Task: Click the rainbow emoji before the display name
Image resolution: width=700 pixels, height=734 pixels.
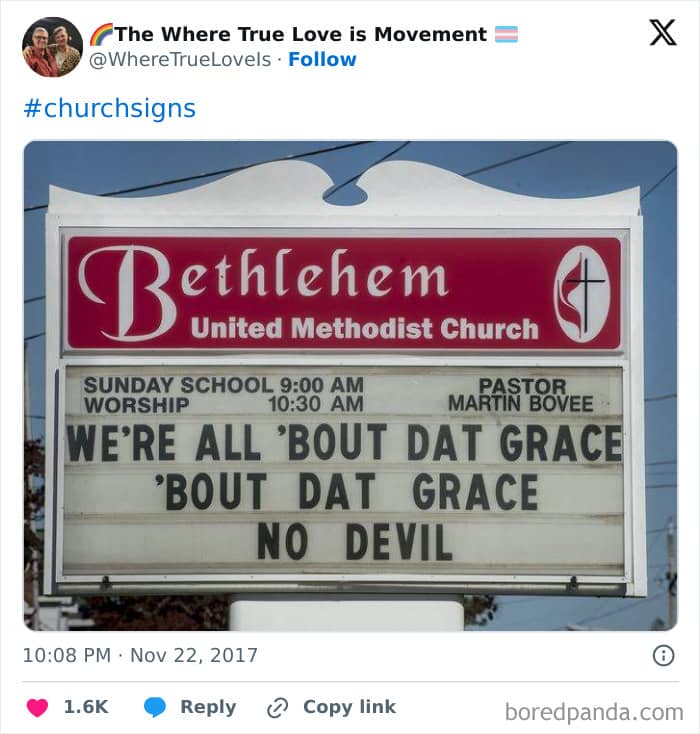Action: 102,34
